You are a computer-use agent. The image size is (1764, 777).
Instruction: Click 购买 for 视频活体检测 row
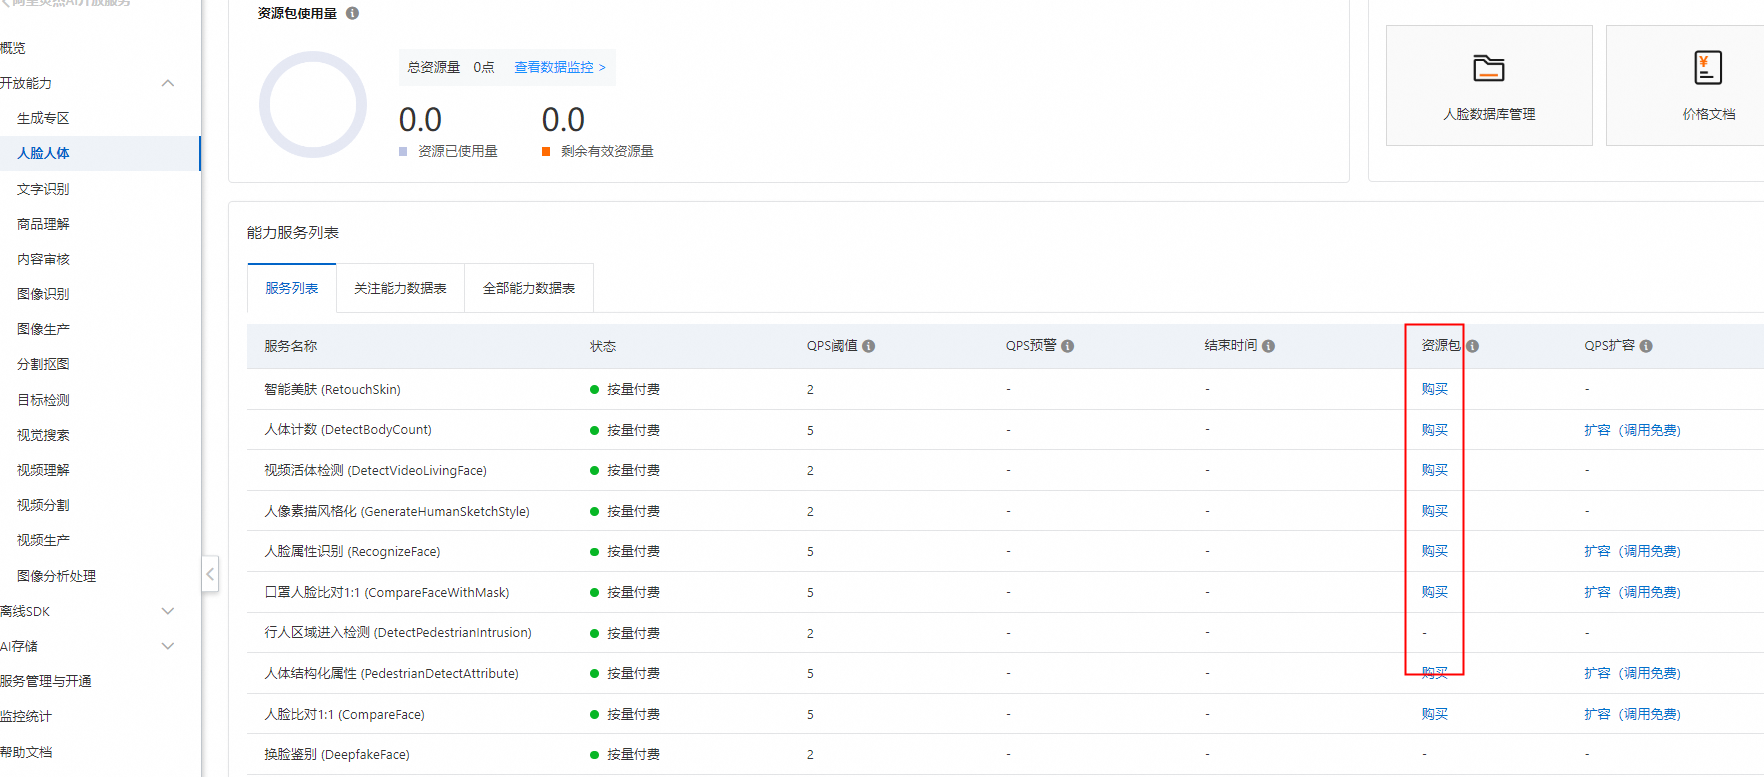1435,470
